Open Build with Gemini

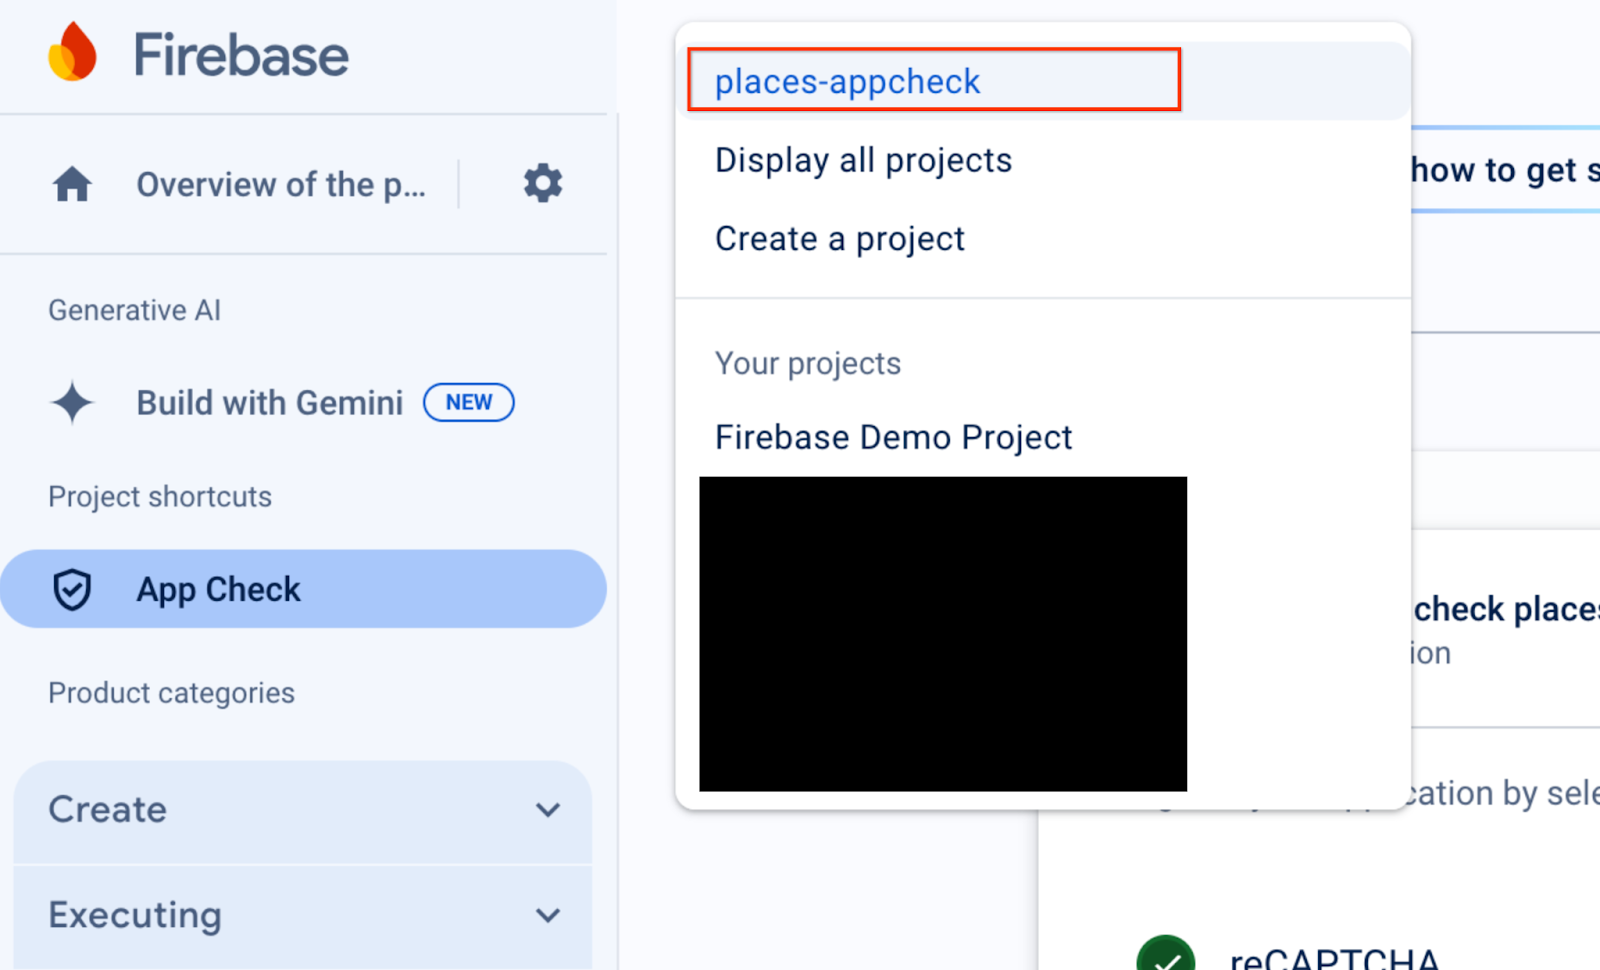pyautogui.click(x=269, y=403)
